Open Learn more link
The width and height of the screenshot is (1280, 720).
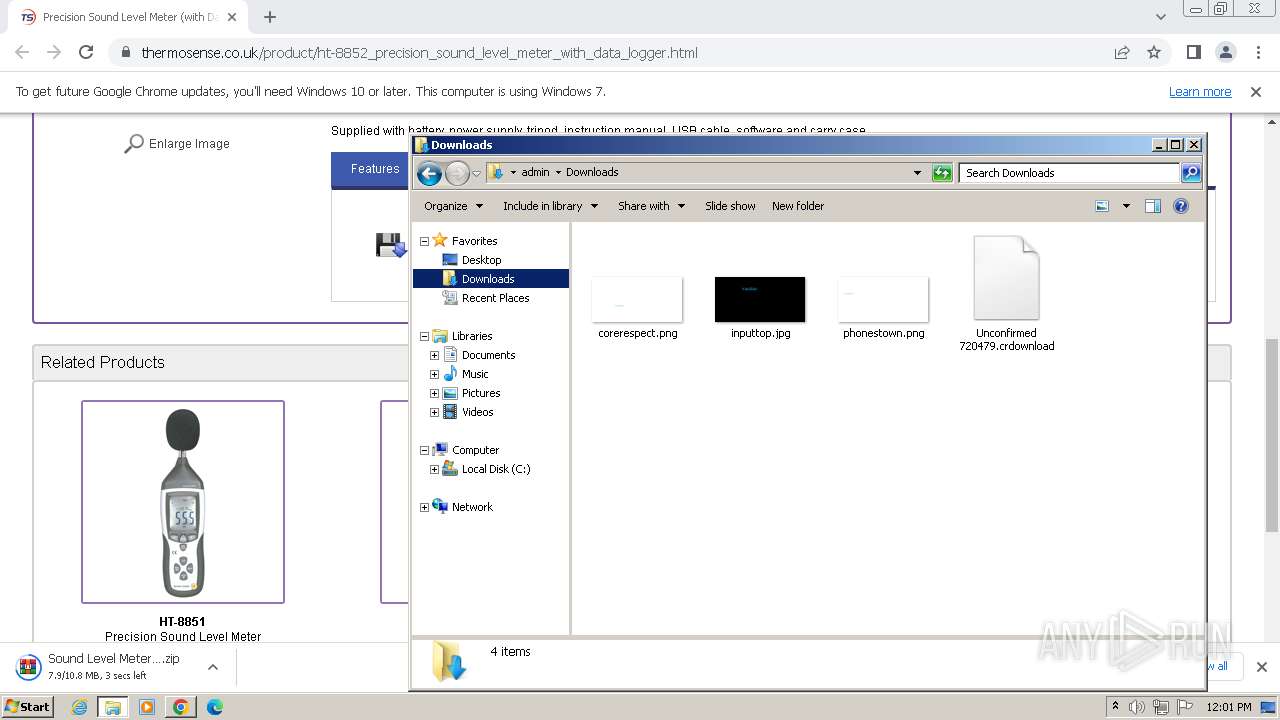(1200, 92)
